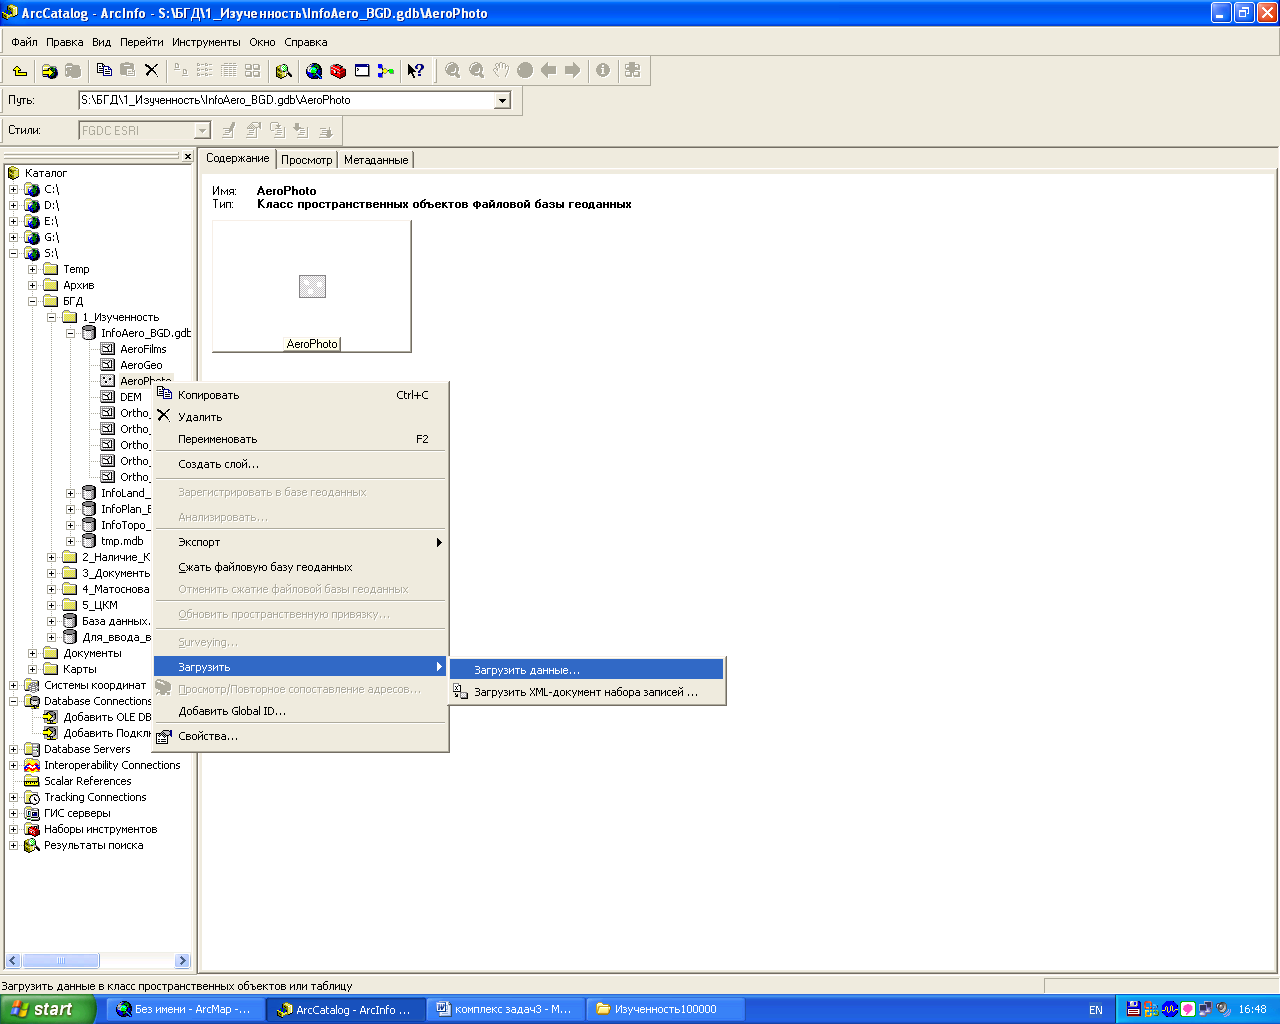Select Добавить Global ID... menu entry
Image resolution: width=1280 pixels, height=1024 pixels.
(300, 711)
